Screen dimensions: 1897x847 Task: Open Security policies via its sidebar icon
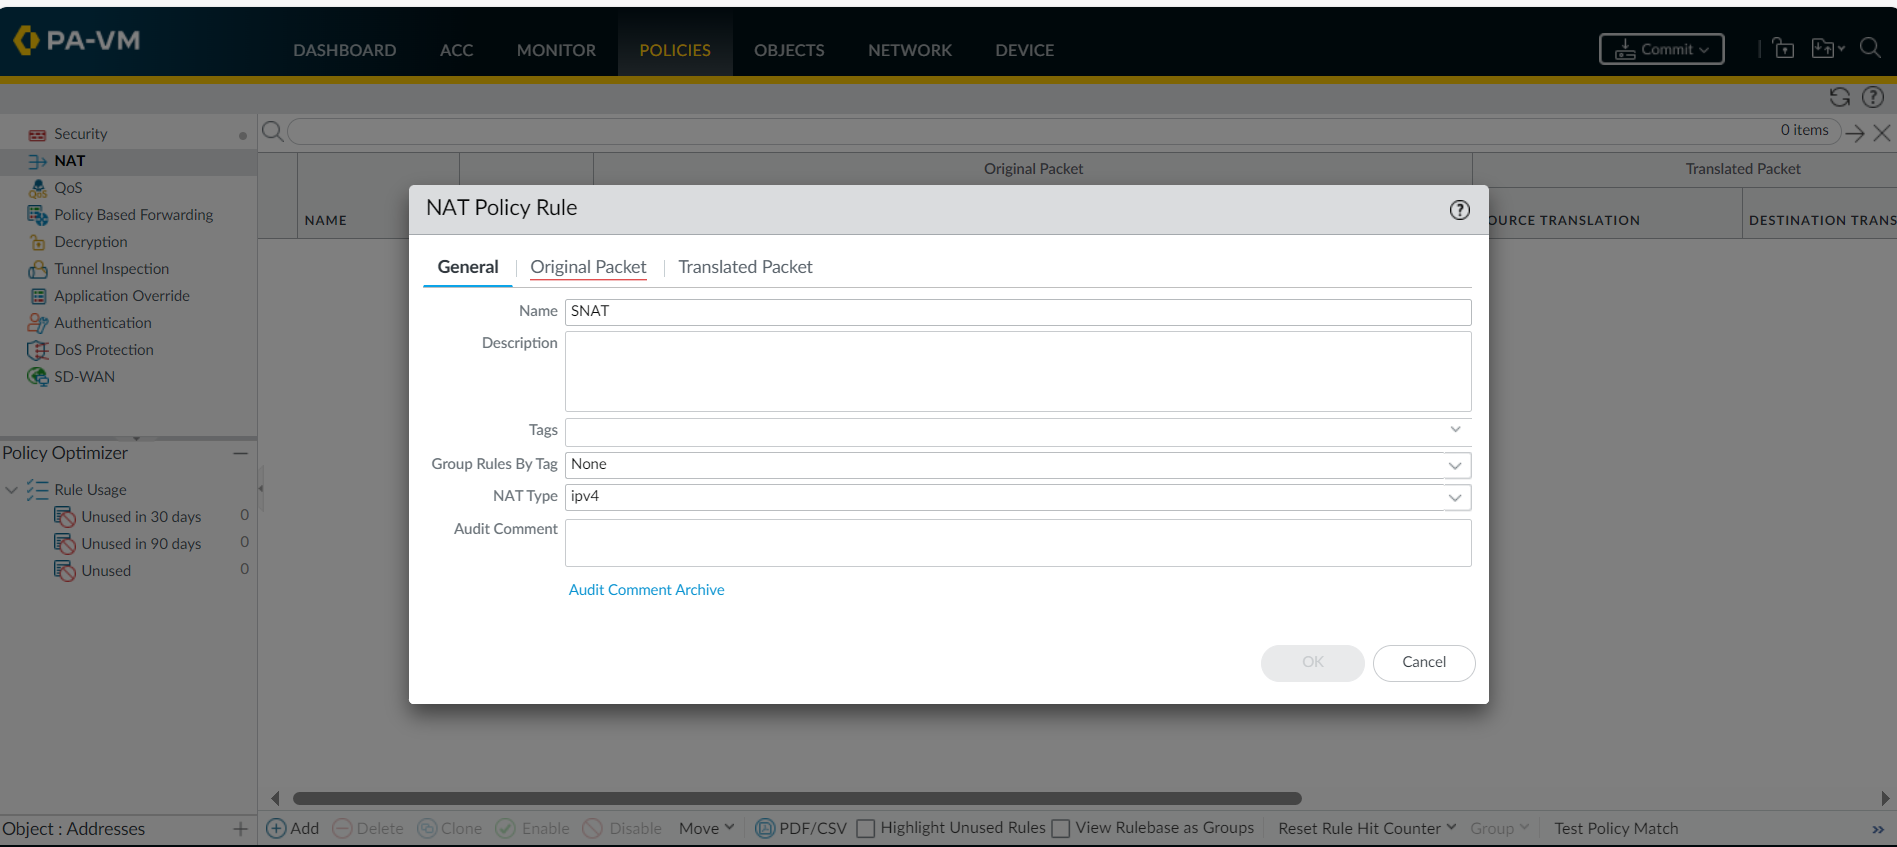(37, 135)
